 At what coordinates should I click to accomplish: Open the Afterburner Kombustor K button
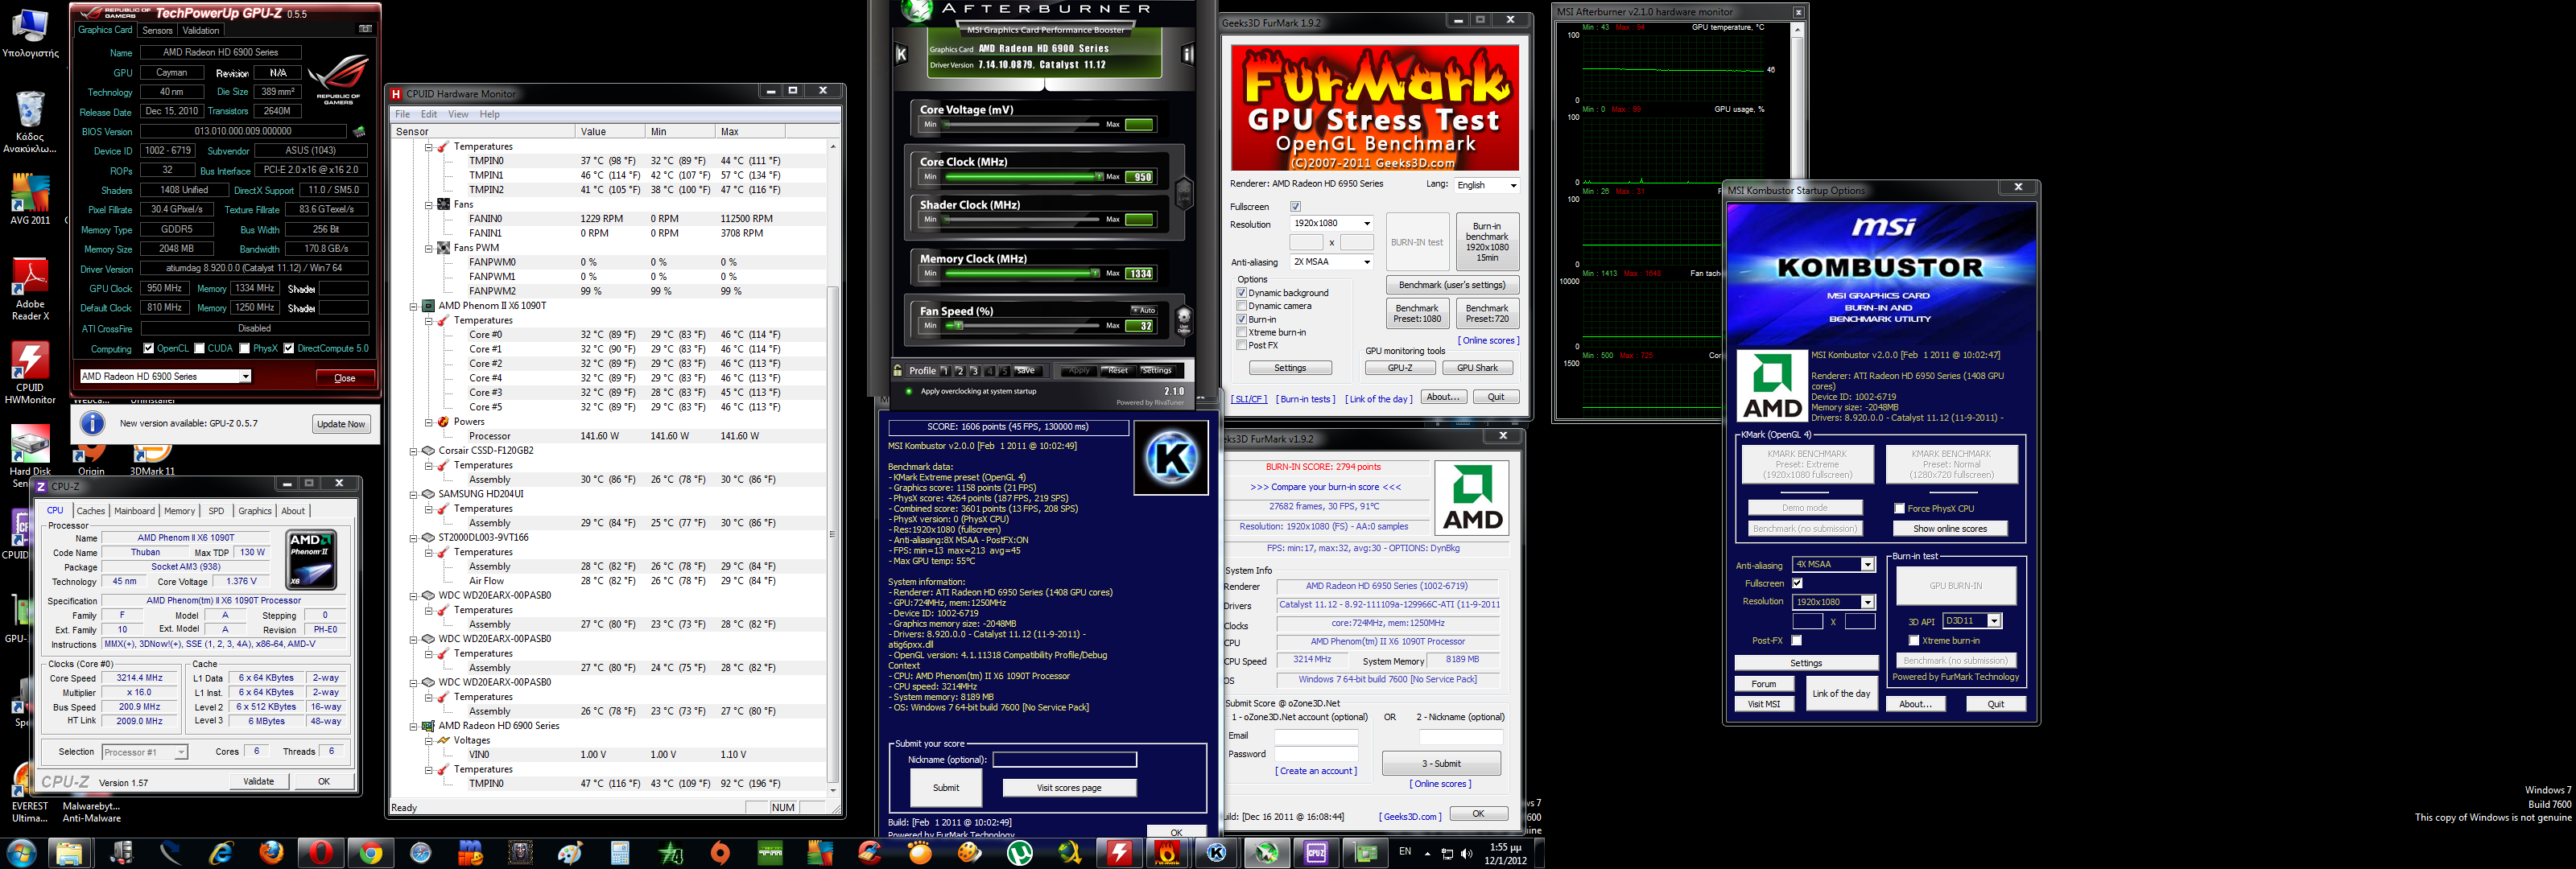901,54
